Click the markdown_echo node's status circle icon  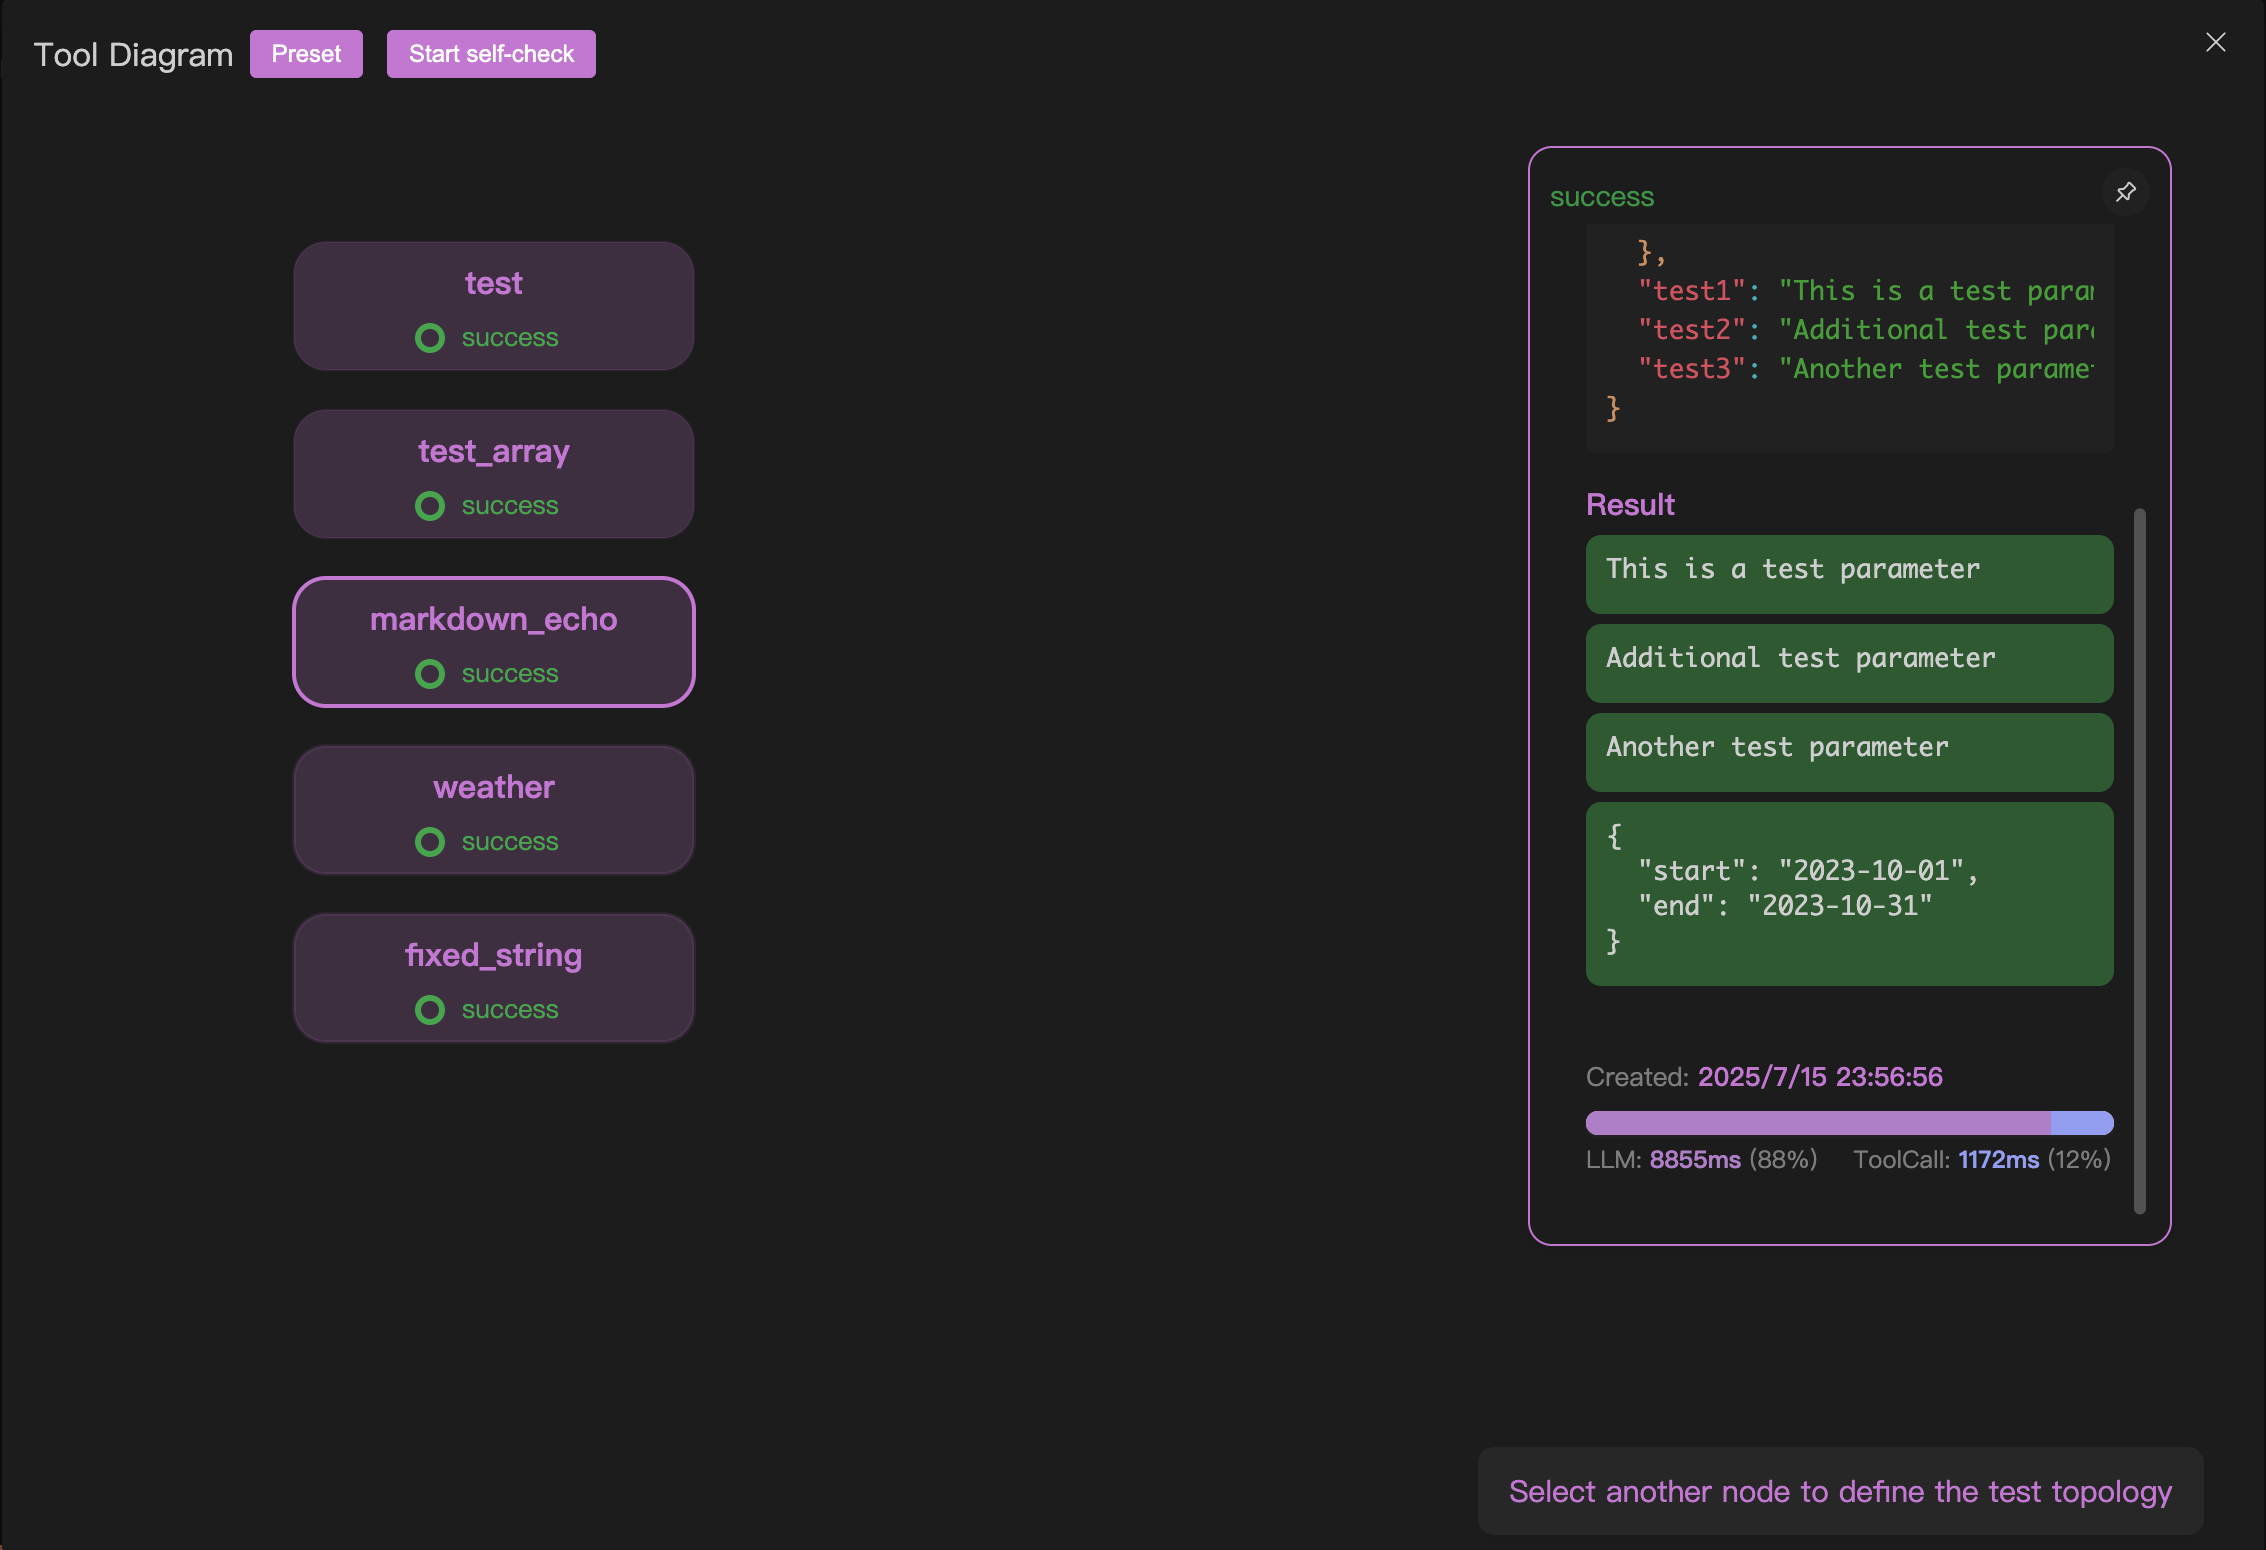coord(430,674)
